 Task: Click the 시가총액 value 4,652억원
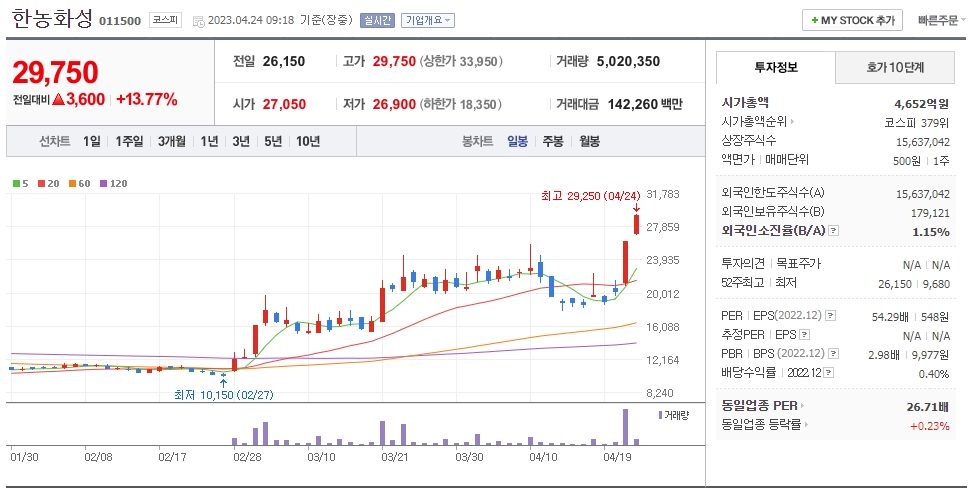[x=921, y=104]
